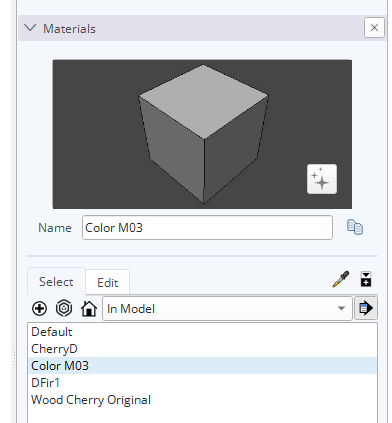The width and height of the screenshot is (392, 423).
Task: Select the CherryD material
Action: [x=203, y=349]
